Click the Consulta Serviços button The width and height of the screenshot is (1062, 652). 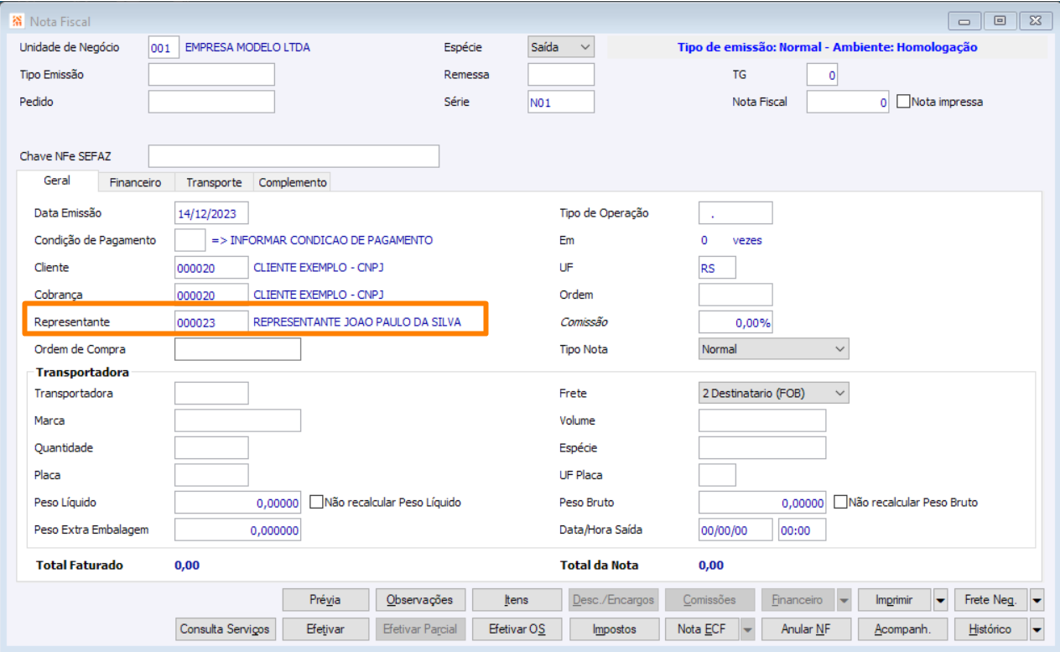(x=224, y=629)
